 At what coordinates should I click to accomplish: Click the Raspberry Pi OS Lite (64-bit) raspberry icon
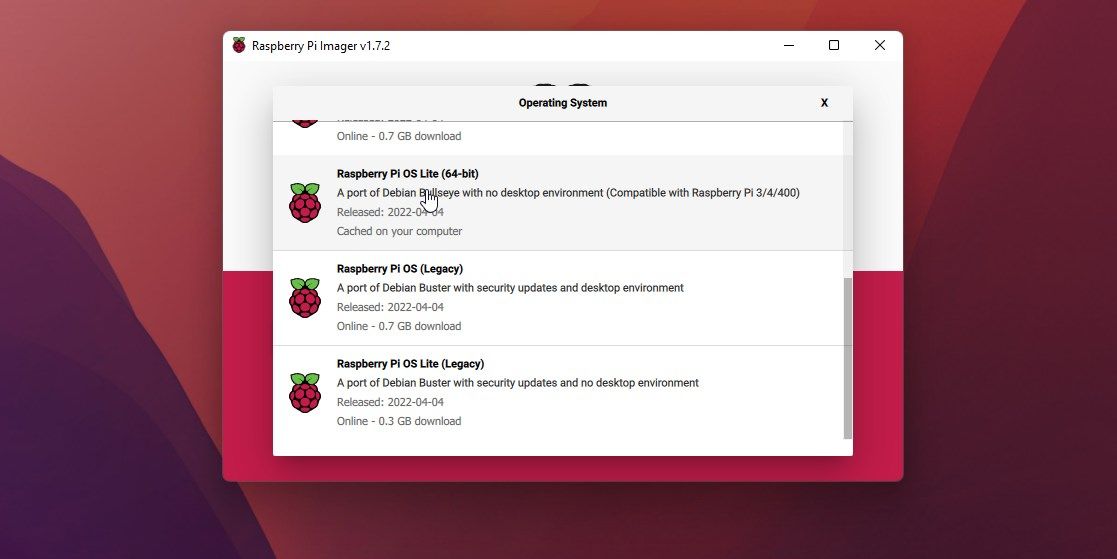click(305, 203)
